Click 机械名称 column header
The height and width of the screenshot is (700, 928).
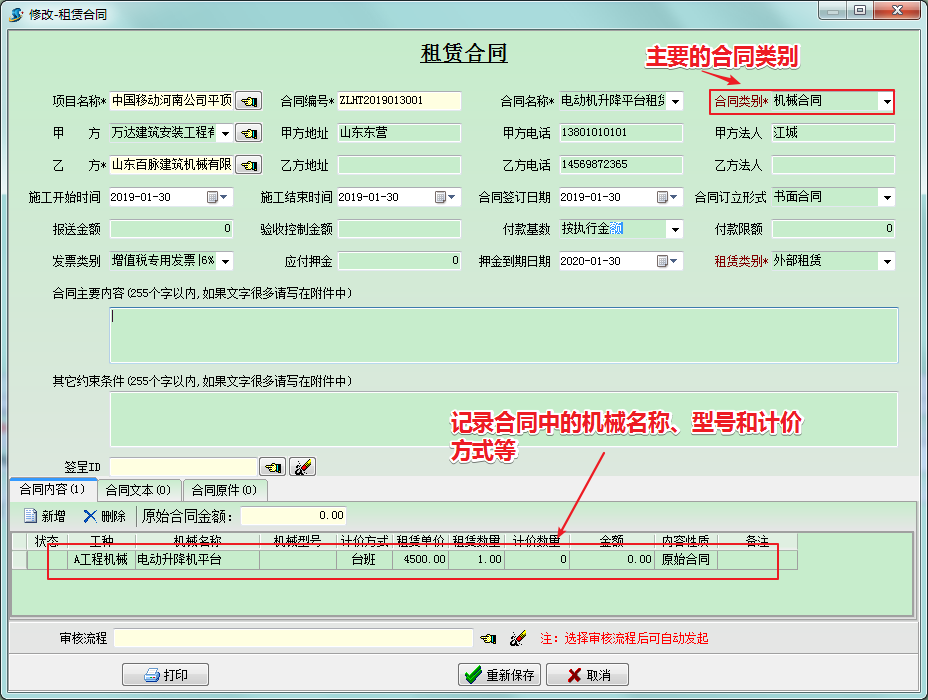[198, 541]
